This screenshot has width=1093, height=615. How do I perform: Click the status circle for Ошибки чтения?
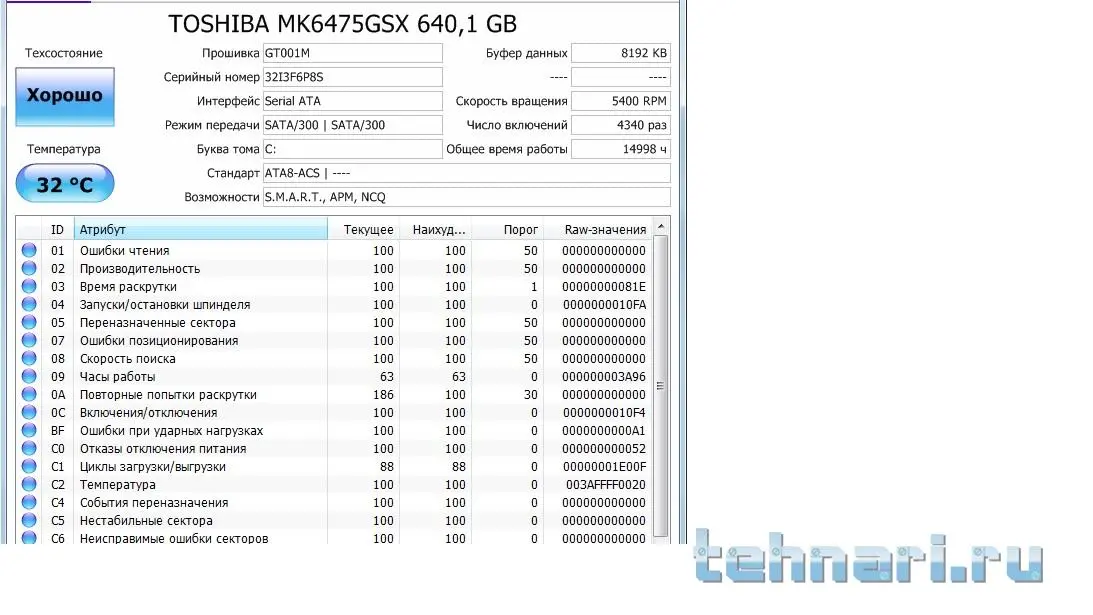coord(29,250)
